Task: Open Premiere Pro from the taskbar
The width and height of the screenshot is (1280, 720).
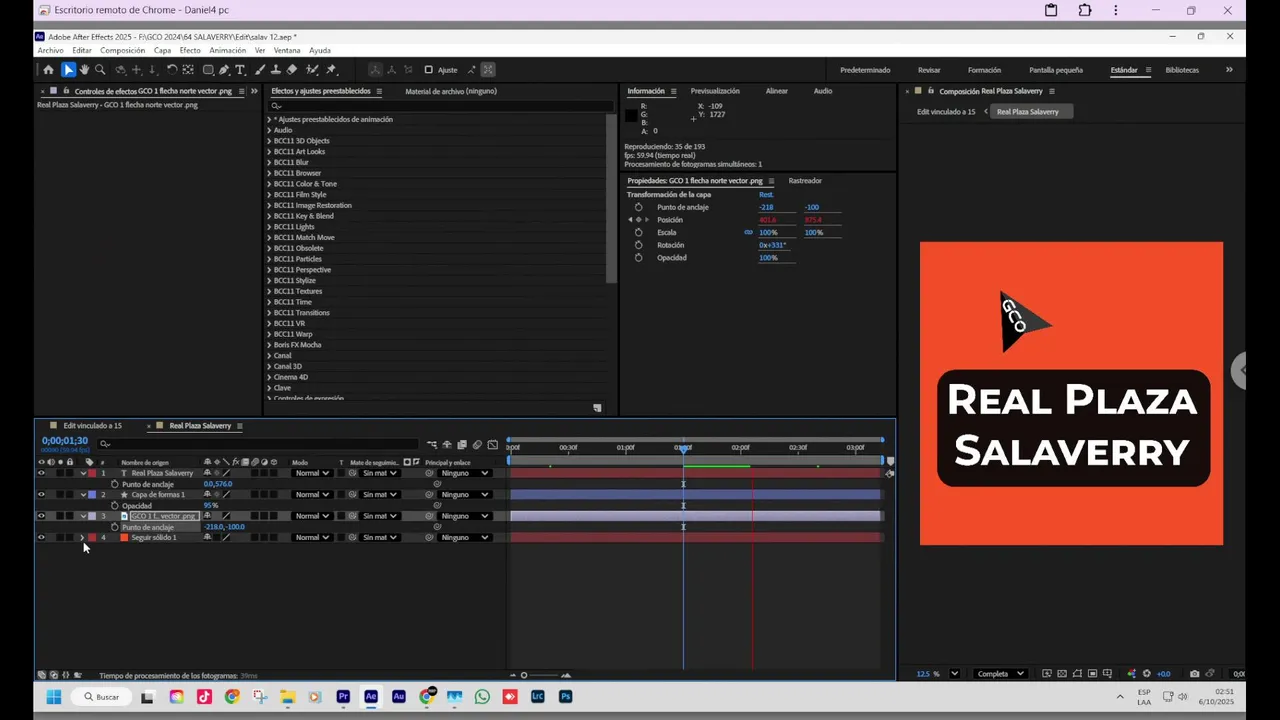Action: 343,697
